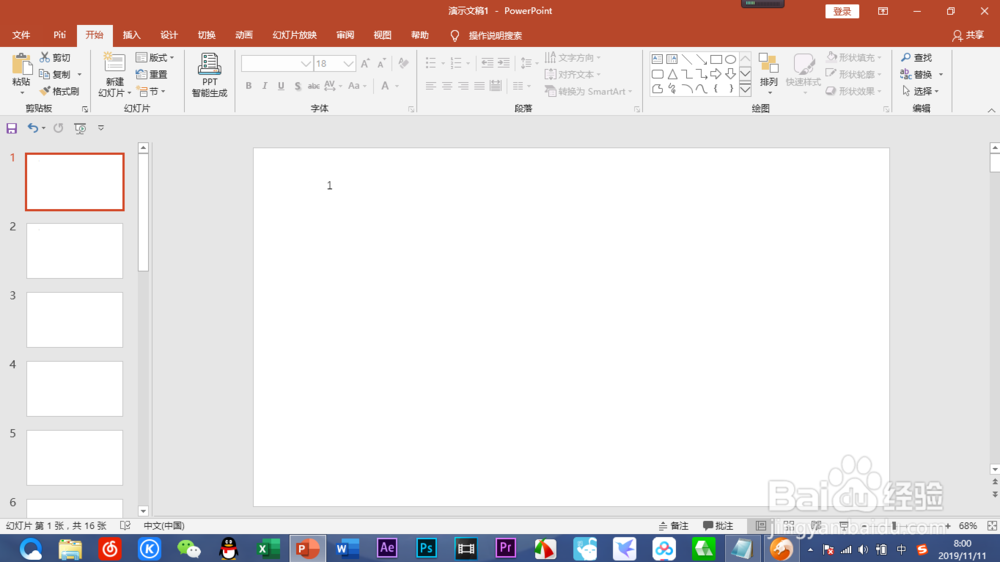The width and height of the screenshot is (1000, 562).
Task: Open the spell check icon in status bar
Action: coord(125,526)
